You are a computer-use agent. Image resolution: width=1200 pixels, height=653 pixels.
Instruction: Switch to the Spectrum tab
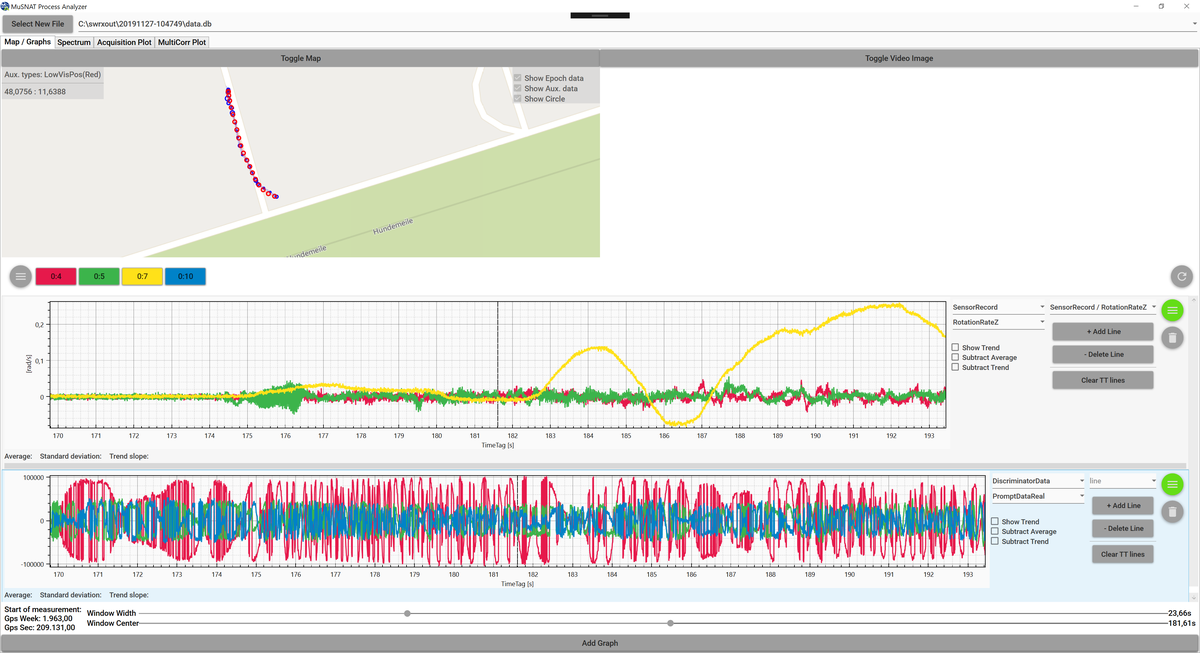tap(74, 42)
